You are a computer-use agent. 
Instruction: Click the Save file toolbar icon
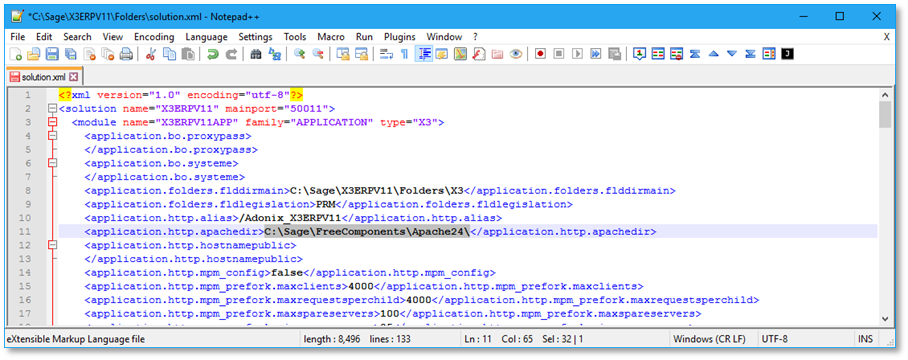[52, 54]
